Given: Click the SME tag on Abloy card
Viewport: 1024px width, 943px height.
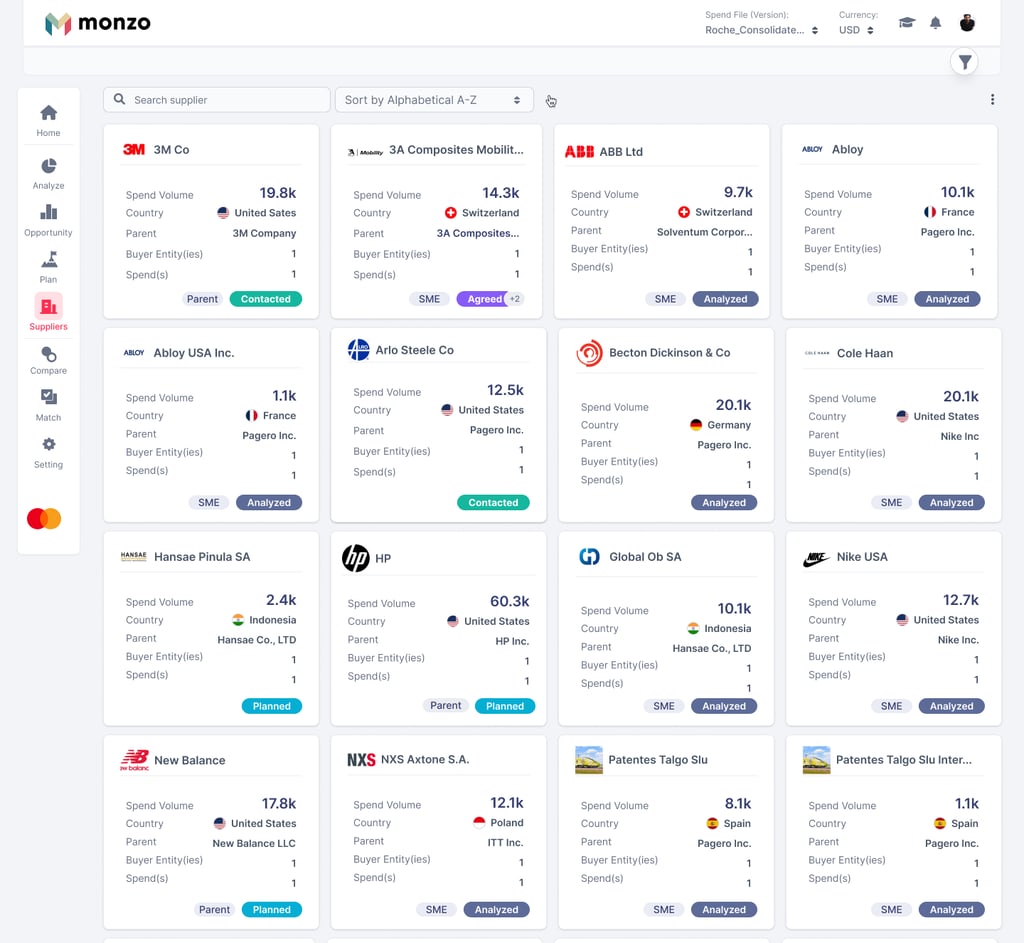Looking at the screenshot, I should (887, 299).
